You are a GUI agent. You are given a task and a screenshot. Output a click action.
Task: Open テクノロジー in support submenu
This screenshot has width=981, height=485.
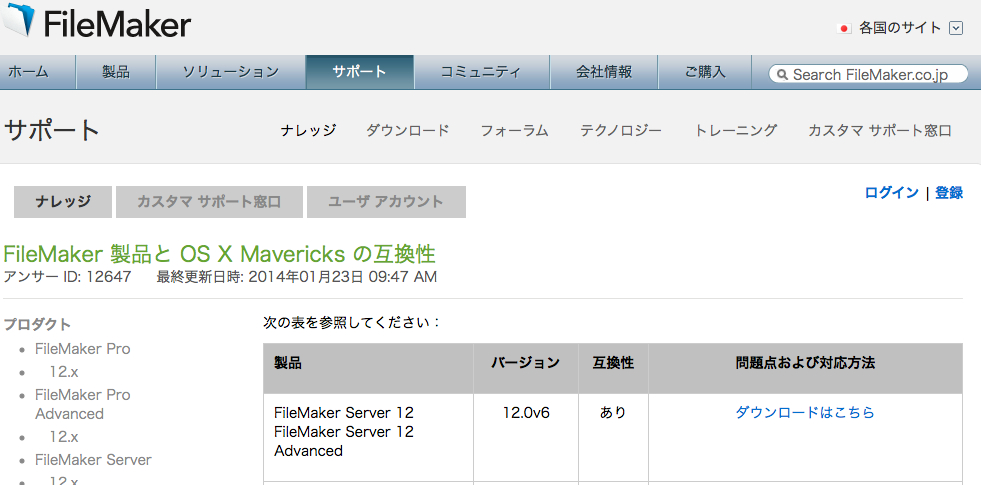[621, 130]
